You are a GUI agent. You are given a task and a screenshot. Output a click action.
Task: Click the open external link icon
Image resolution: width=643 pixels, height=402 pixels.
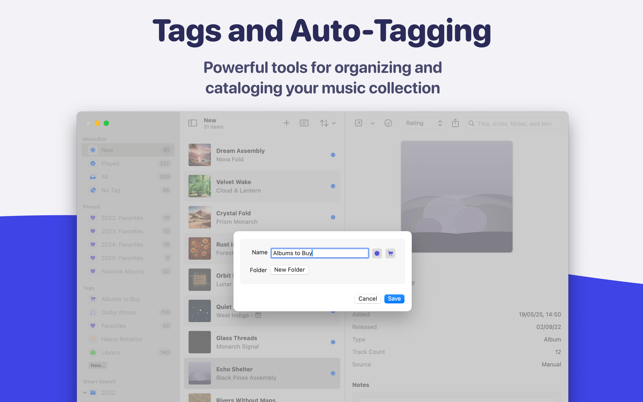coord(358,123)
